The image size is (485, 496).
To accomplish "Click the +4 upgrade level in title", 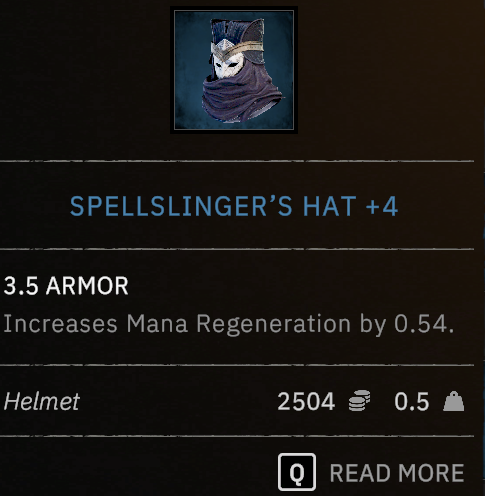I will 382,207.
